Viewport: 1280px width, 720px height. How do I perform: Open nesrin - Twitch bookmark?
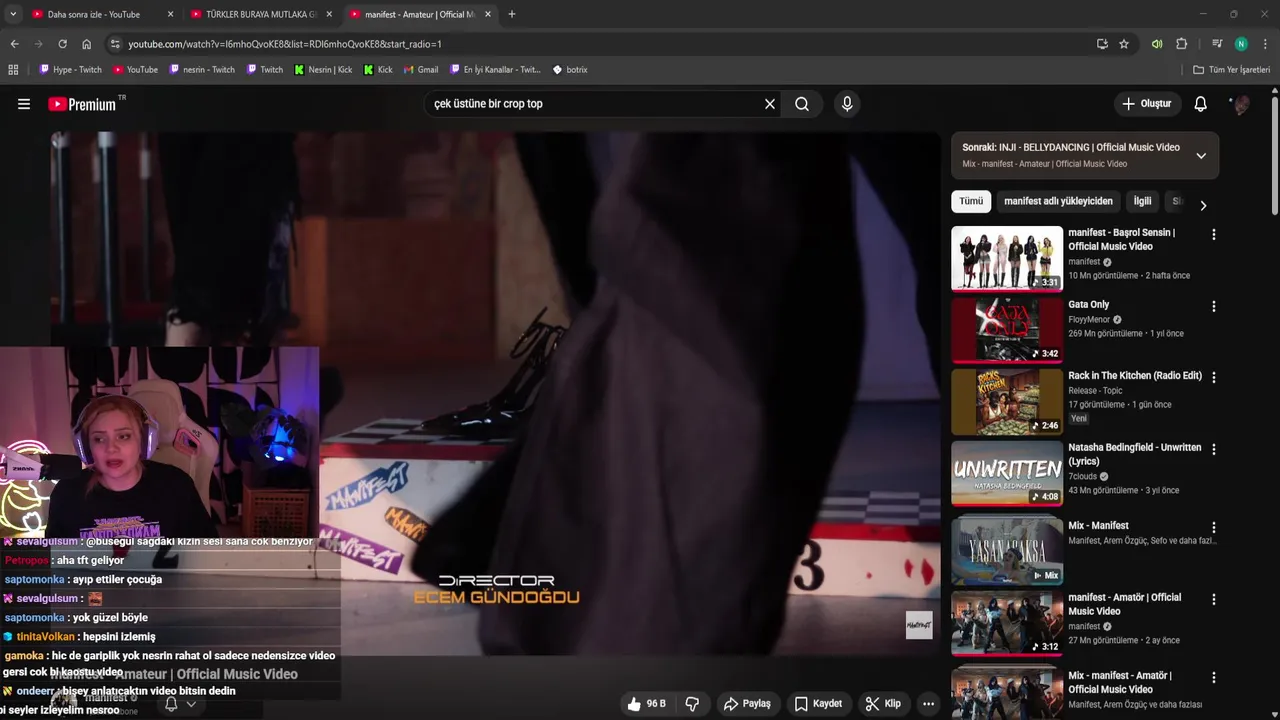202,70
